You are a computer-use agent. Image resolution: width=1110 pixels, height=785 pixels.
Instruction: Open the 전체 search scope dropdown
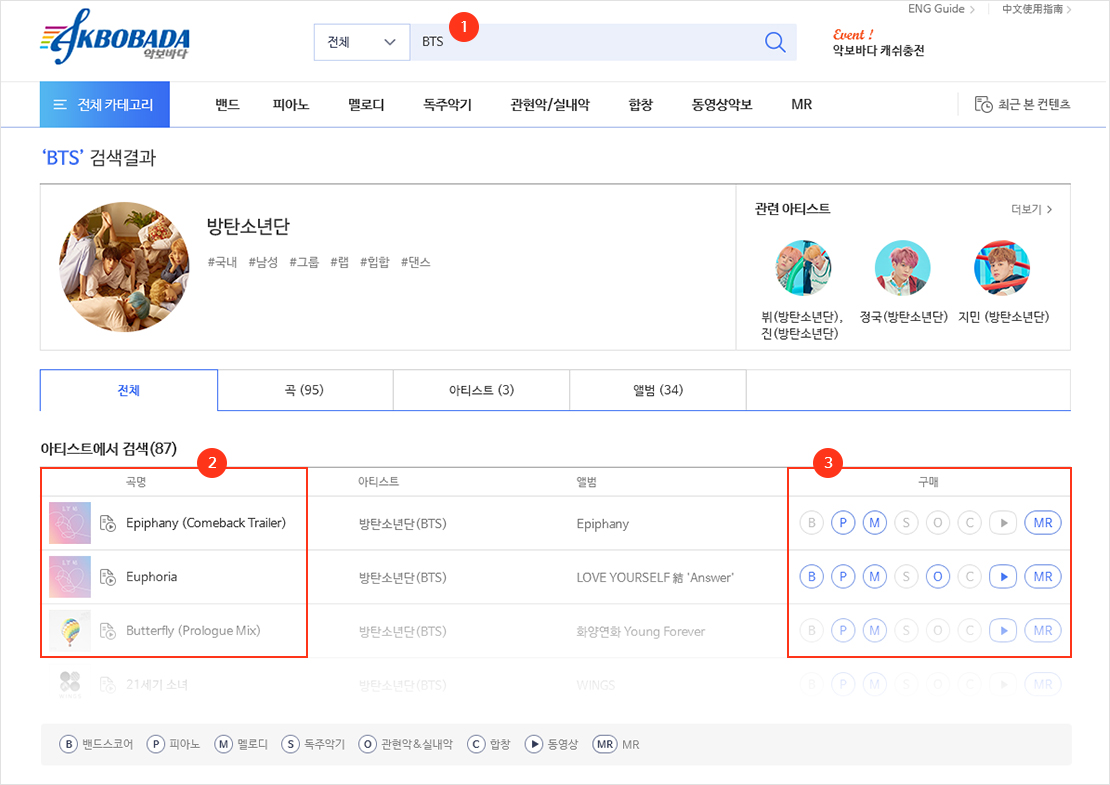362,42
